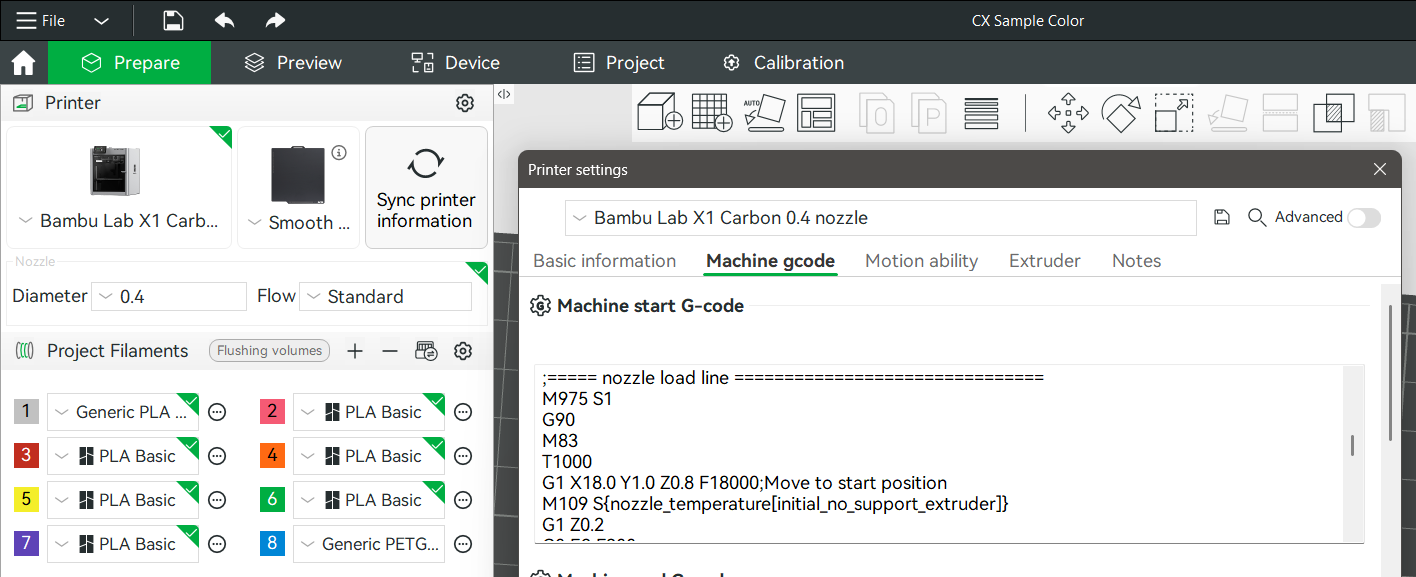Screen dimensions: 1416x577
Task: Click Sync printer information button
Action: [426, 187]
